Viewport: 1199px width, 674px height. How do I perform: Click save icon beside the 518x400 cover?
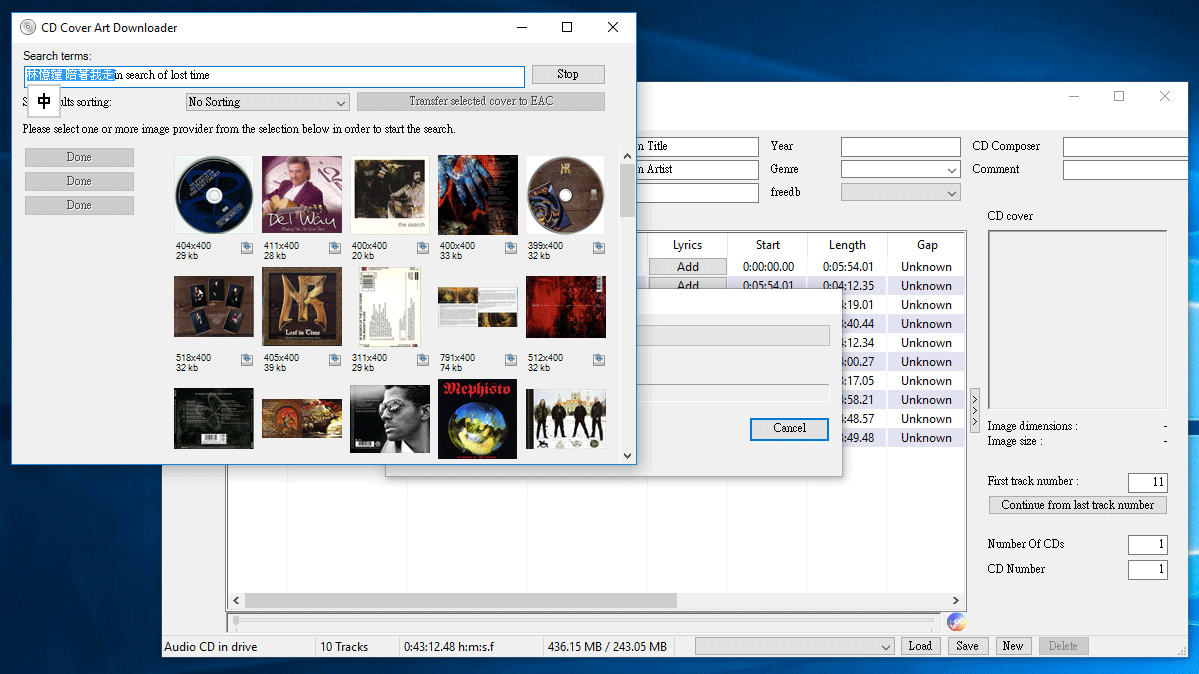247,360
